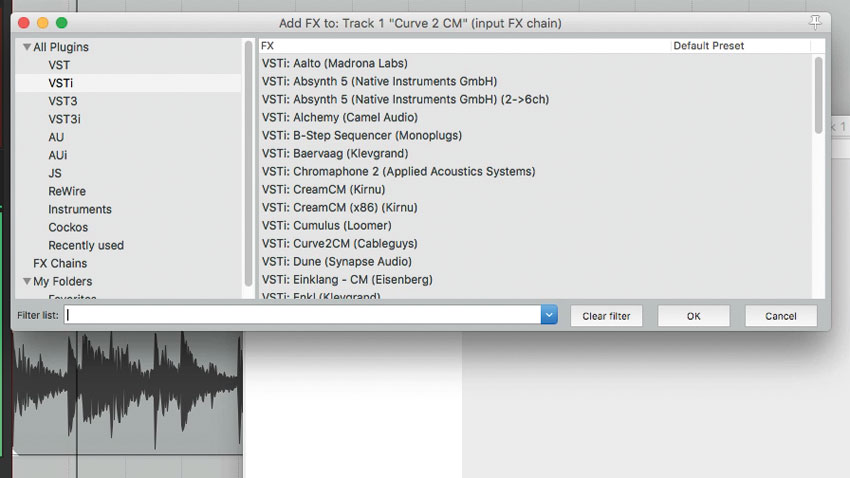The width and height of the screenshot is (850, 478).
Task: Focus the Filter list text field
Action: click(x=302, y=315)
